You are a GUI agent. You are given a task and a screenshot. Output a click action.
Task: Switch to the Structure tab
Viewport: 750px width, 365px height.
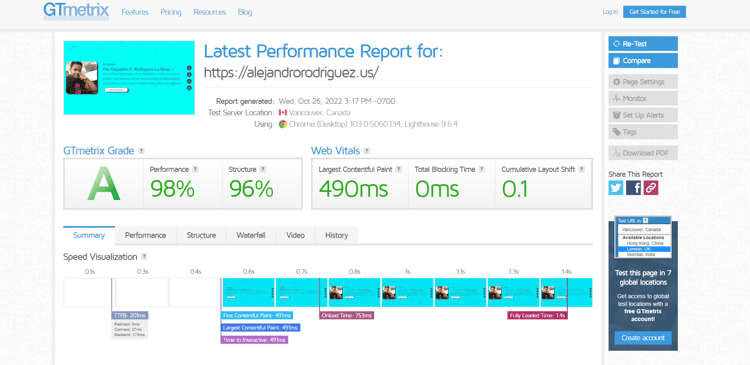coord(201,235)
